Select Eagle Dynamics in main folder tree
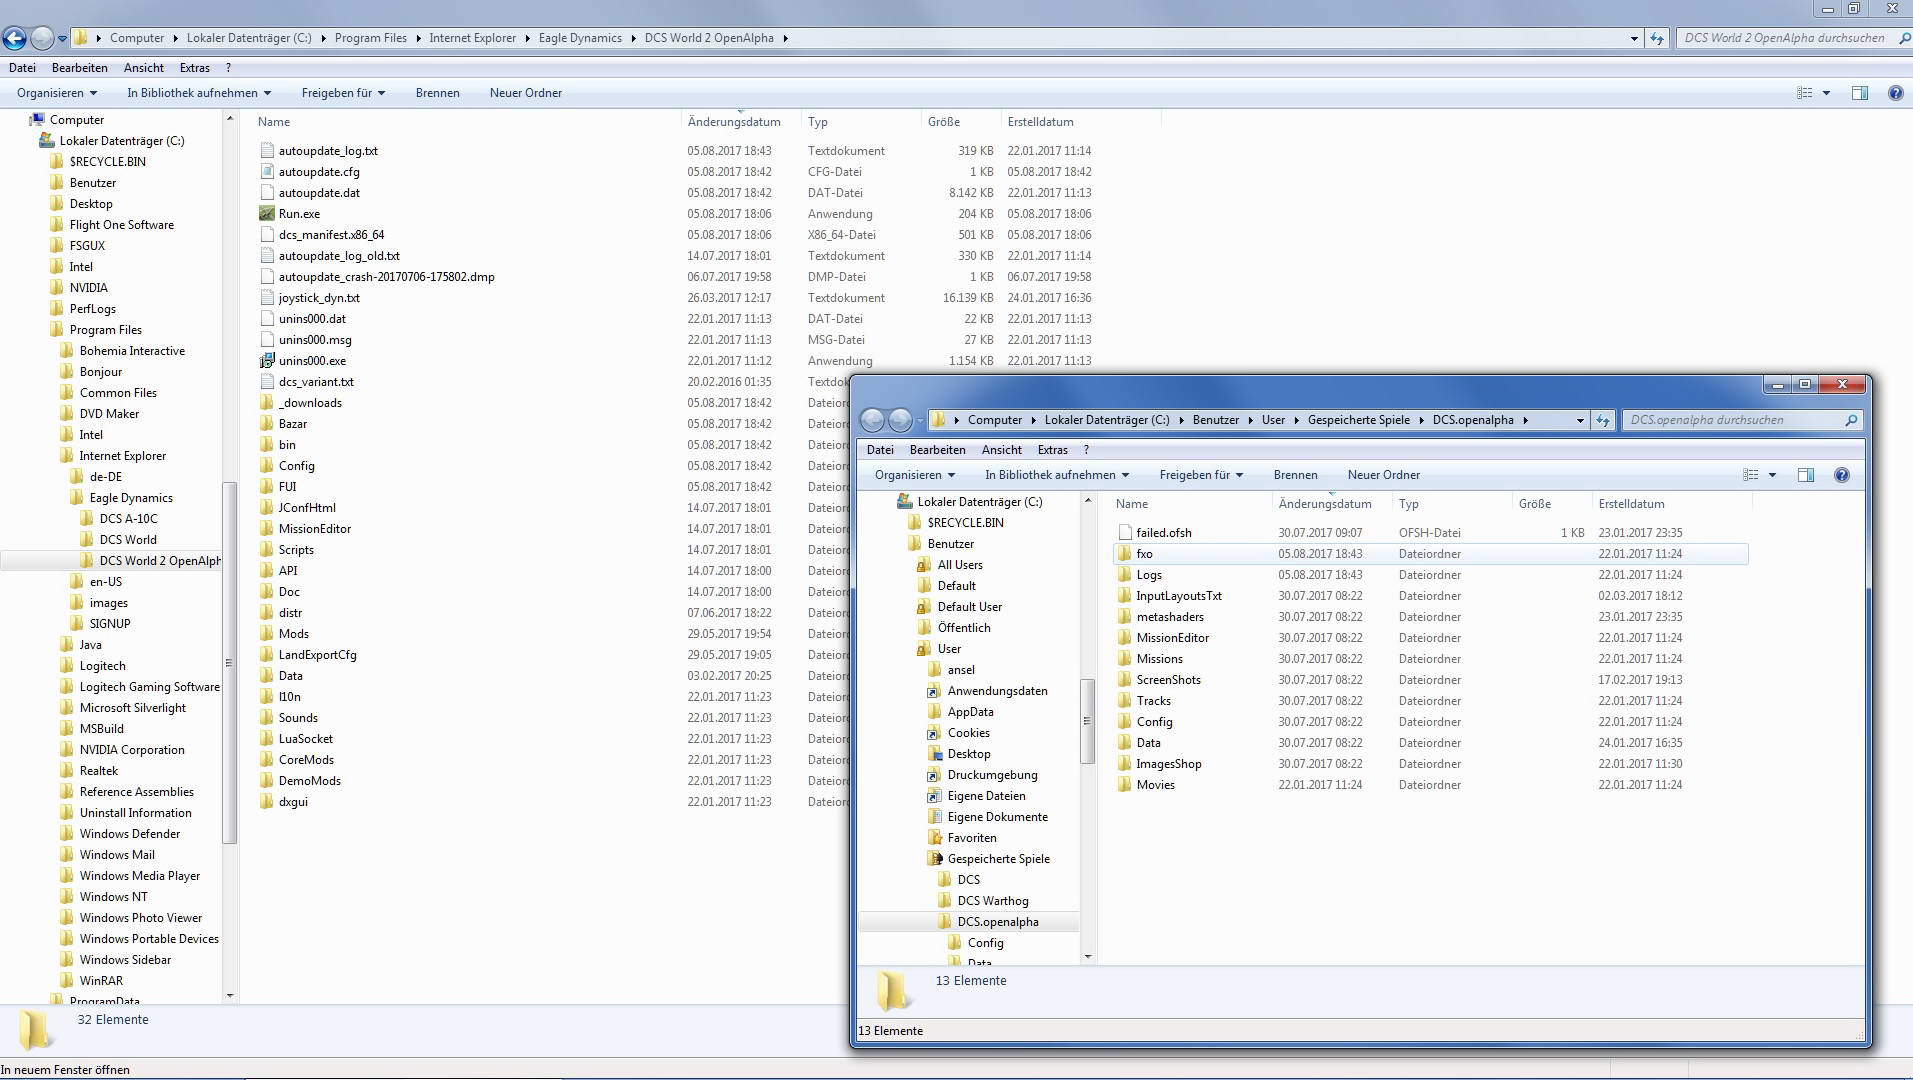 coord(131,497)
